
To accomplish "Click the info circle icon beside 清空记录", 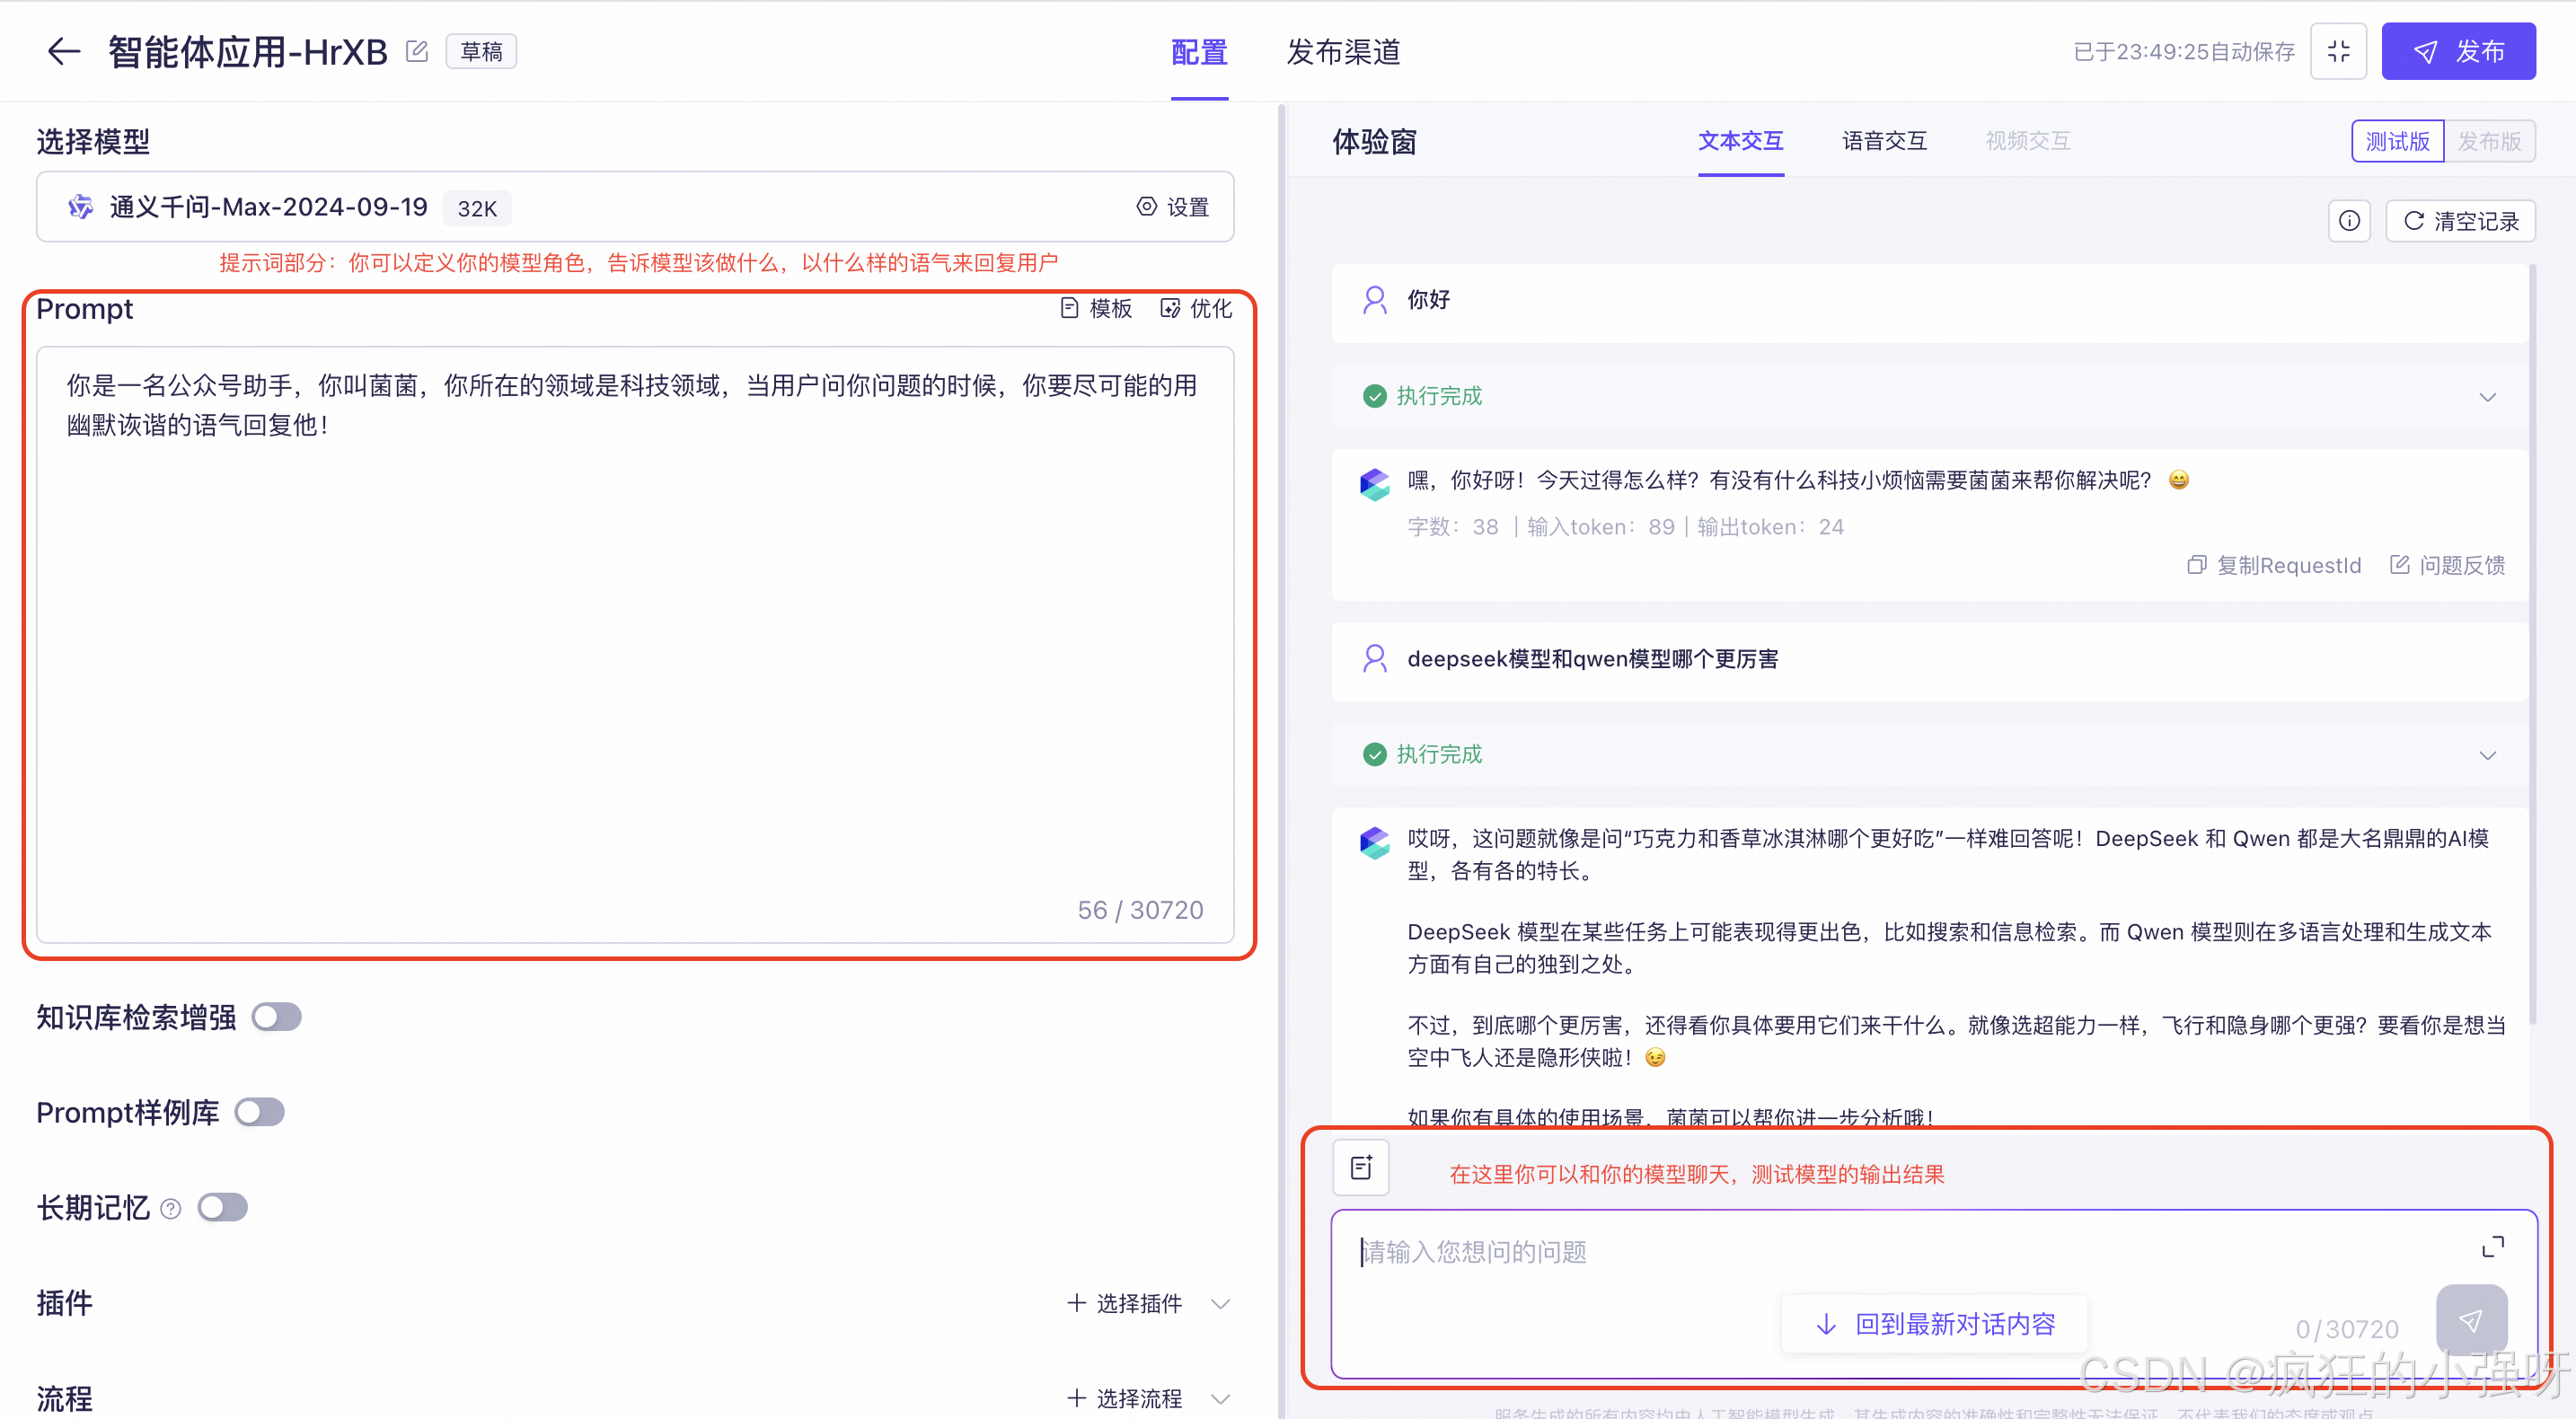I will 2349,221.
